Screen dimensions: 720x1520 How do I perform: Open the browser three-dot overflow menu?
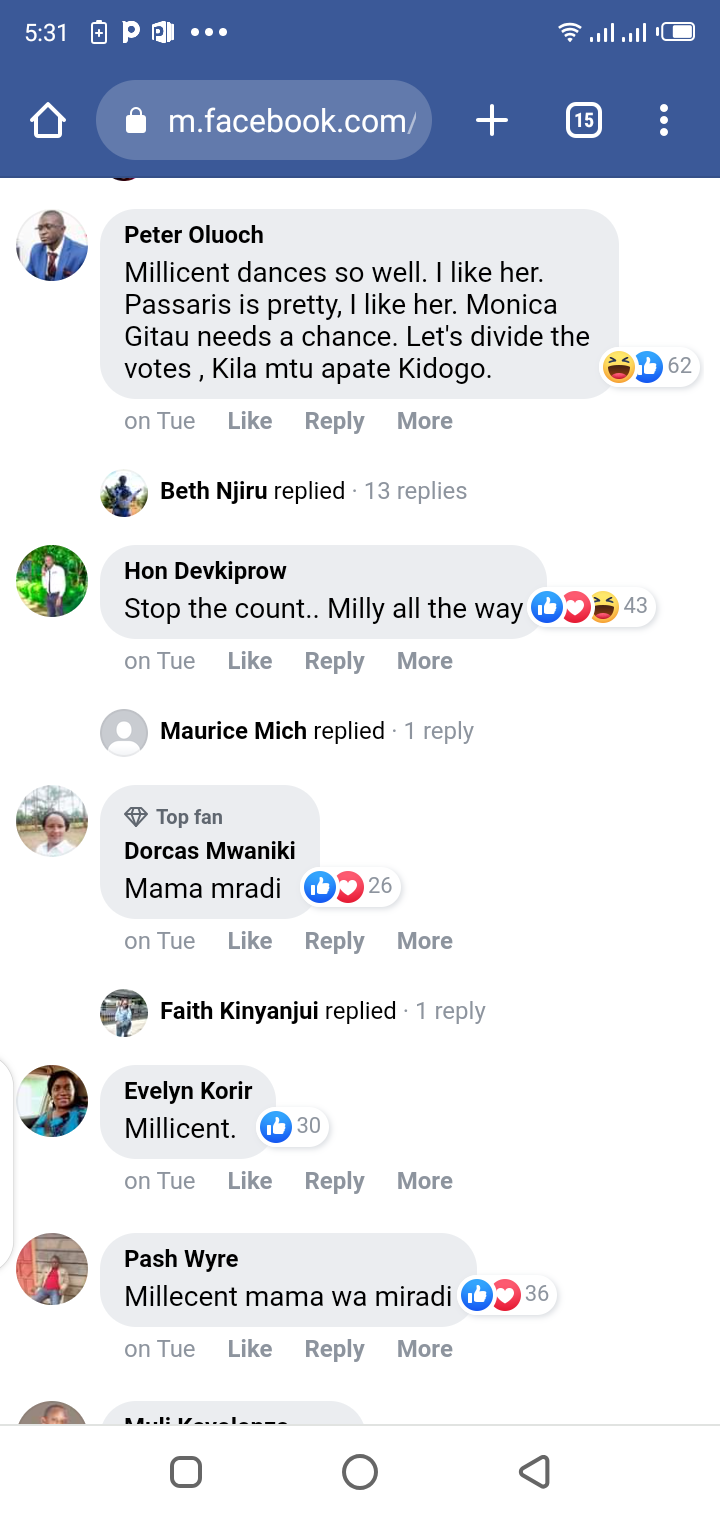664,121
